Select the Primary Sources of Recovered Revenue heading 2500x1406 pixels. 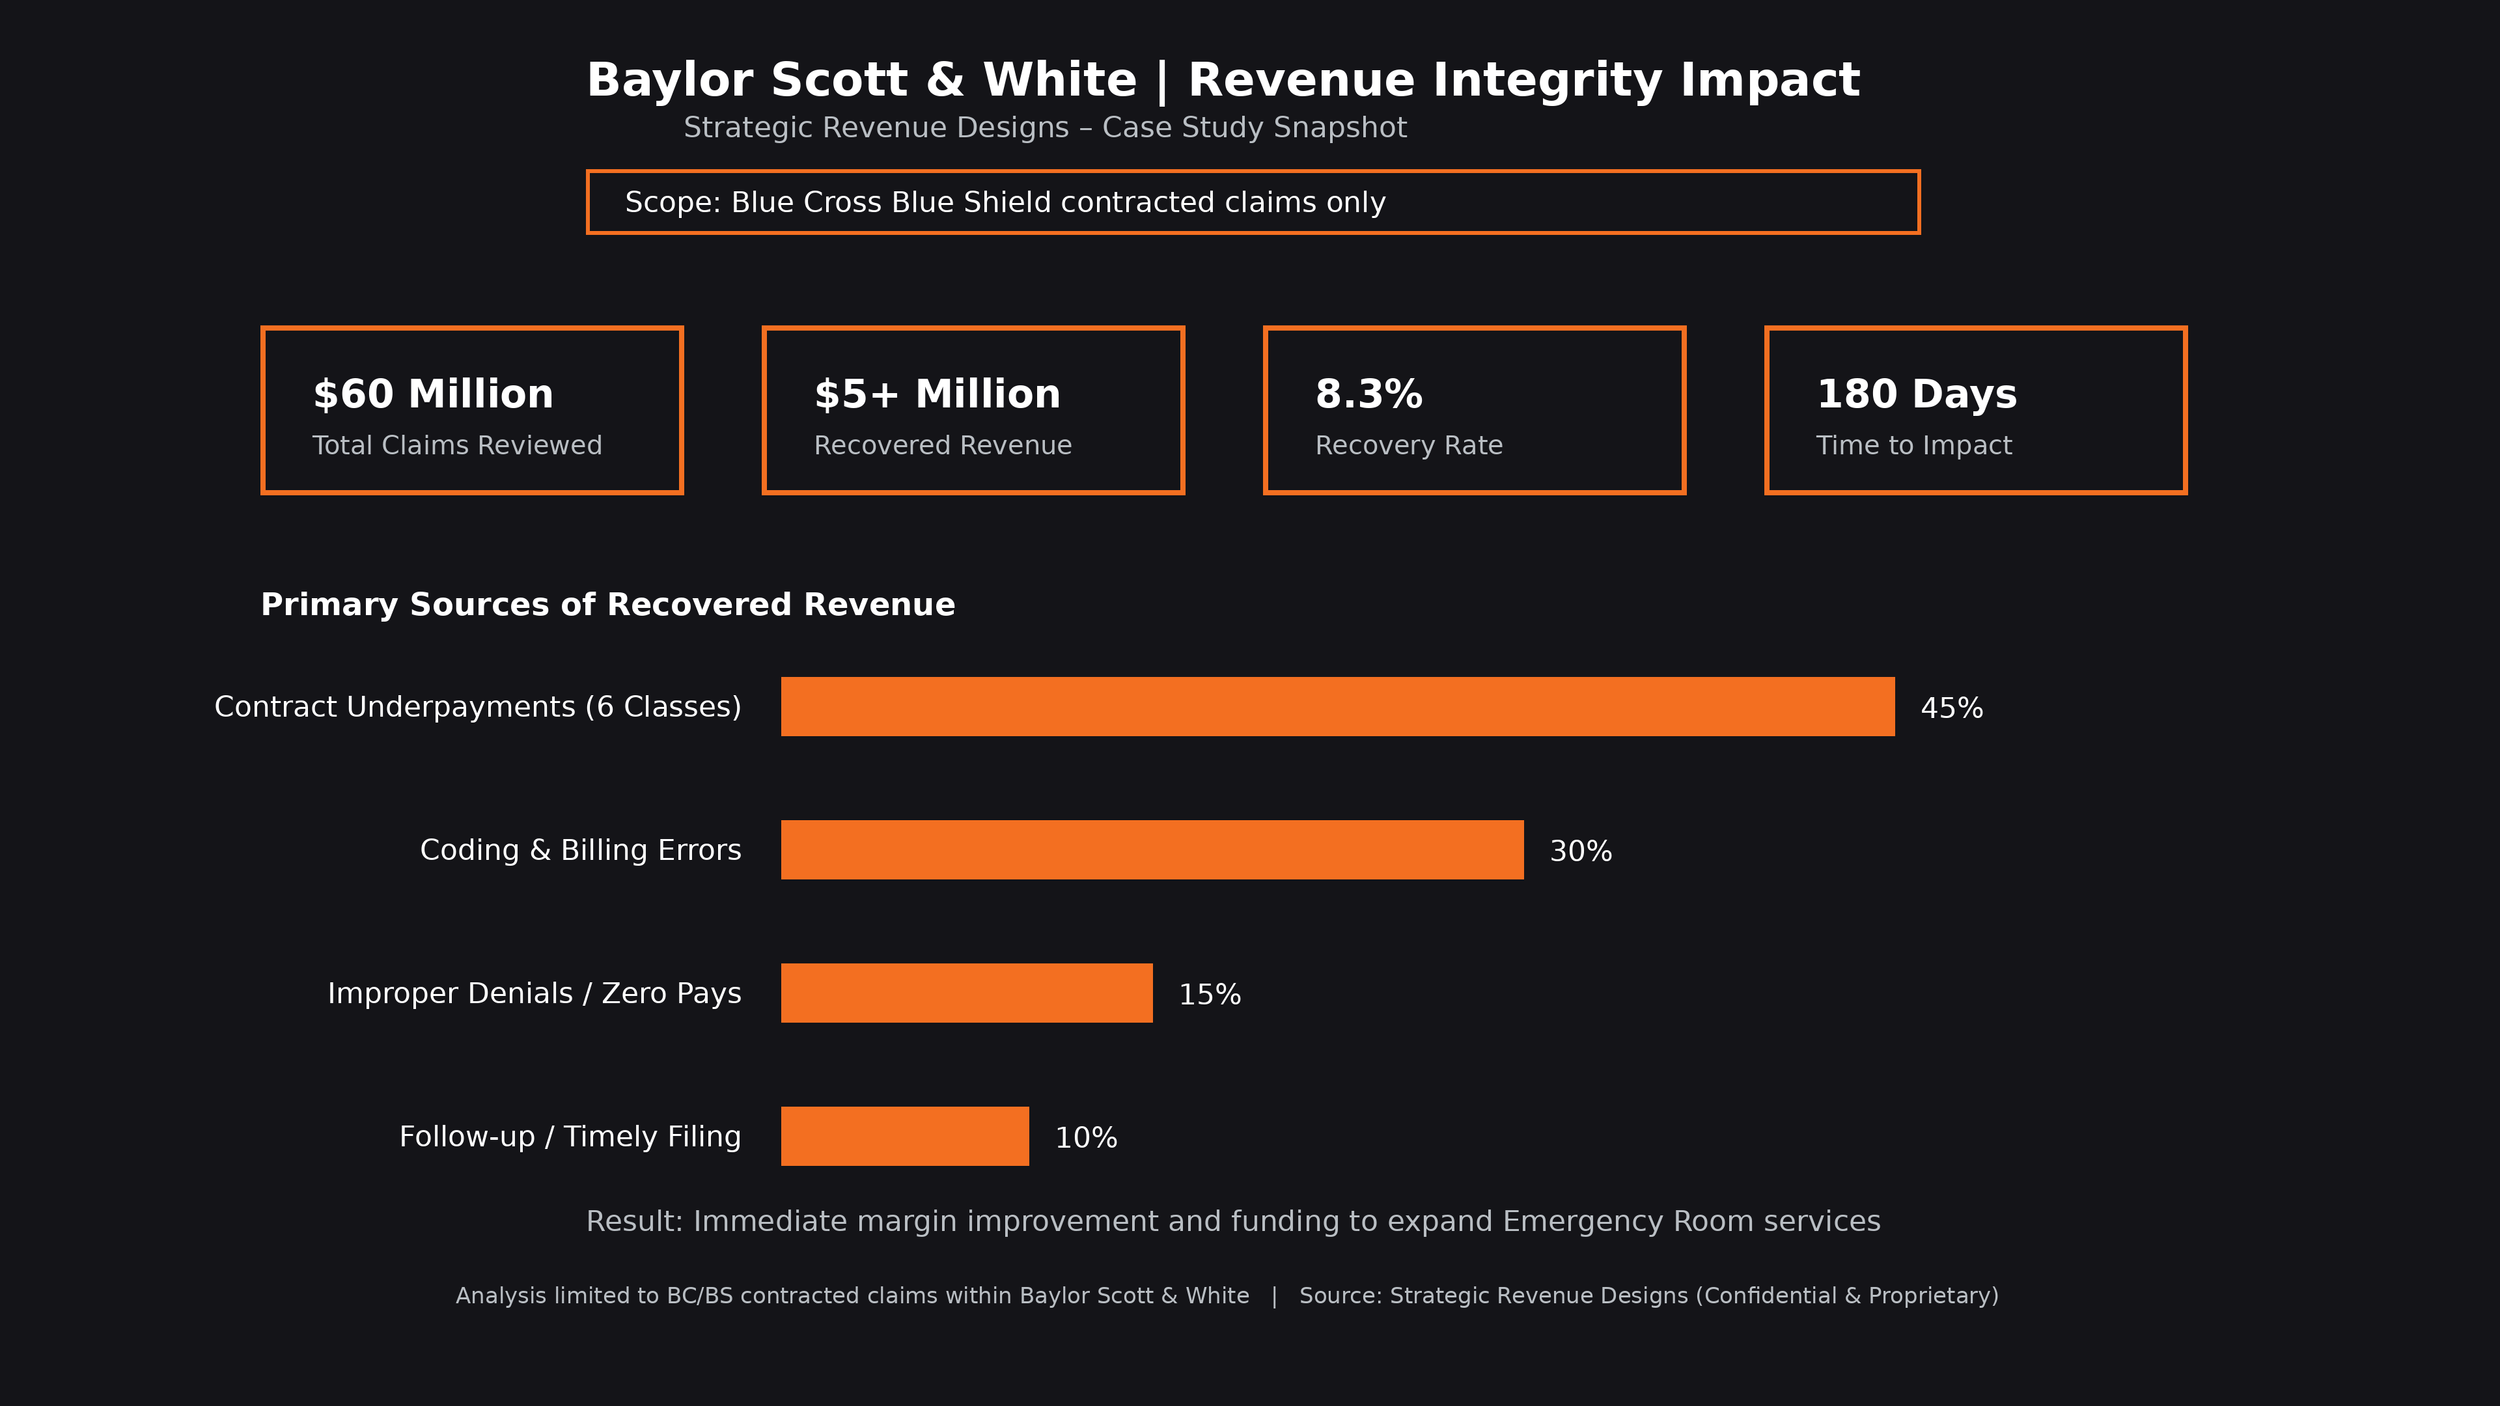[607, 604]
